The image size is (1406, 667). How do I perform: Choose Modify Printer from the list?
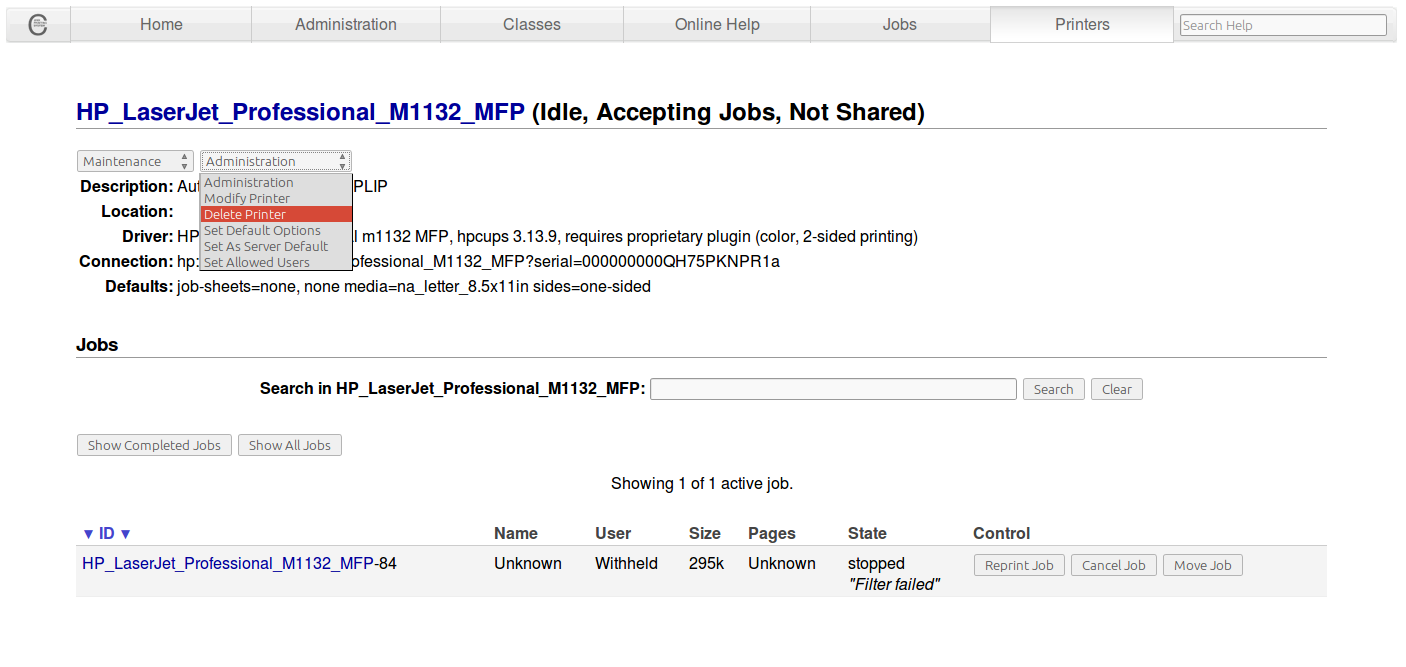276,198
